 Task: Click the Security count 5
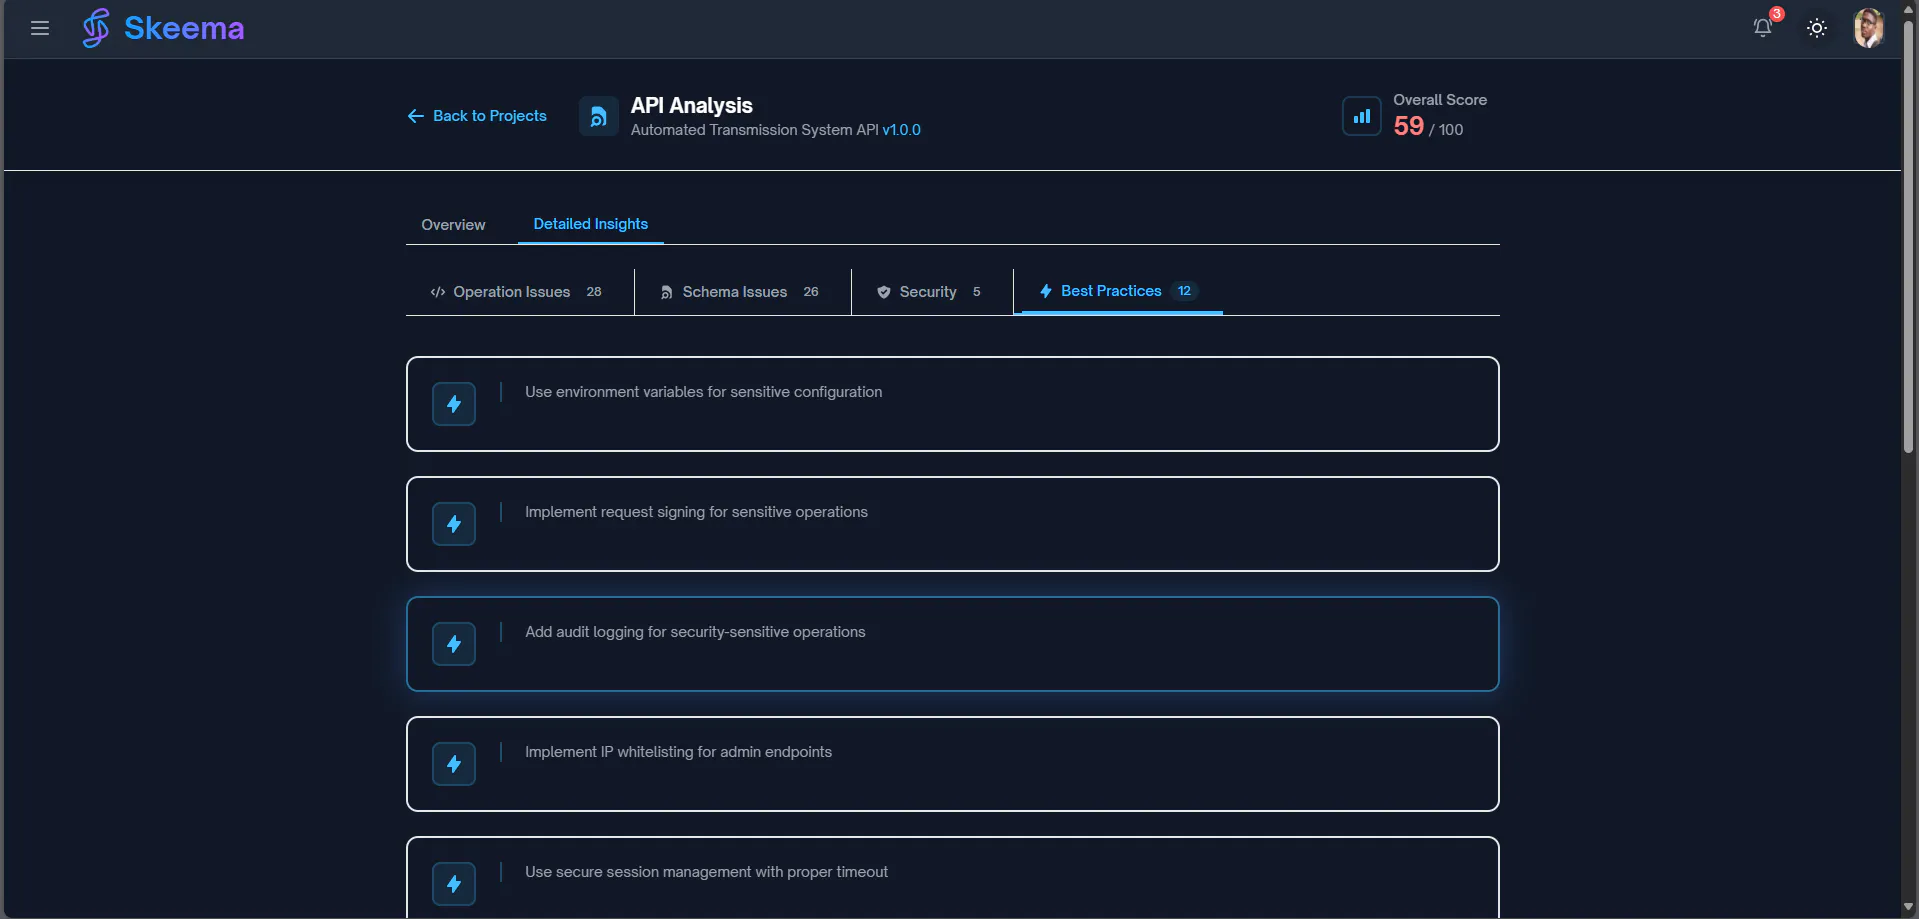pos(977,292)
